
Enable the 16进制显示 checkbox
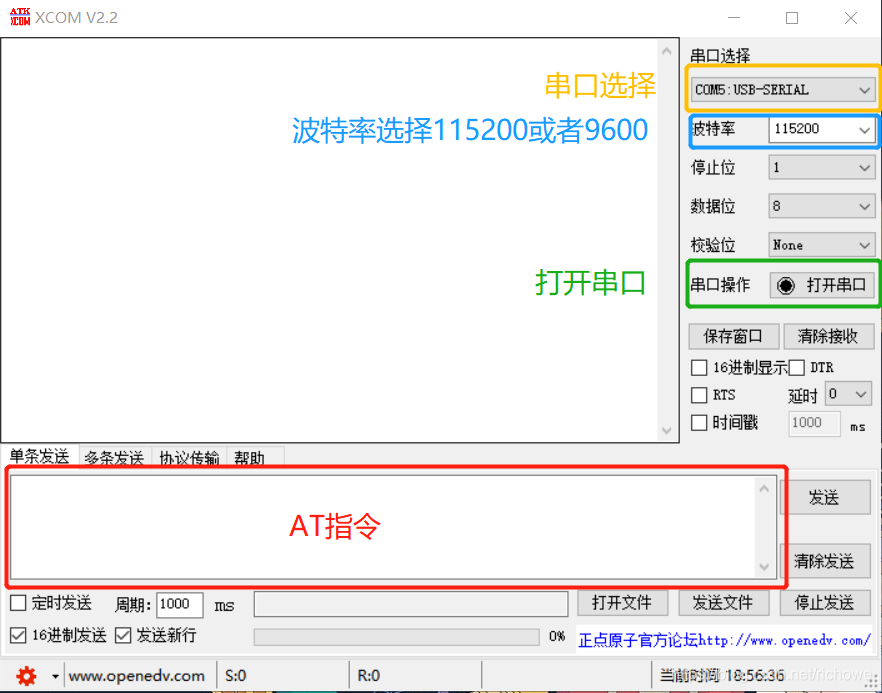699,368
